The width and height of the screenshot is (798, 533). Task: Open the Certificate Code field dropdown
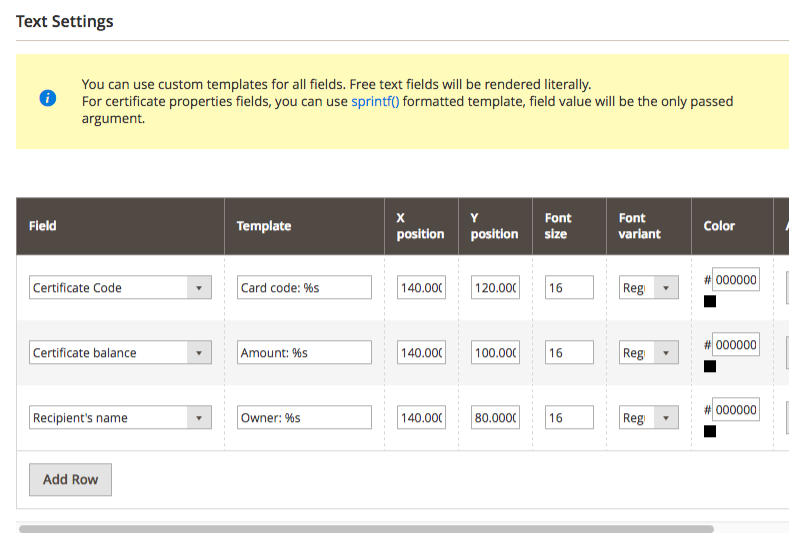(x=120, y=288)
